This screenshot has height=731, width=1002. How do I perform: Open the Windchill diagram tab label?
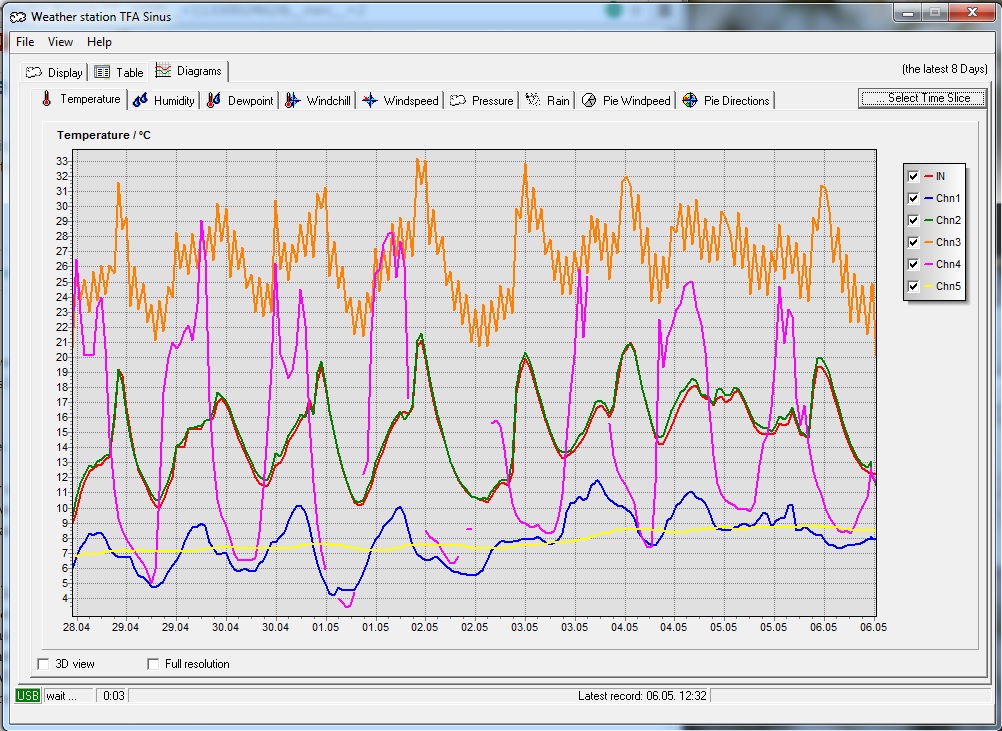(x=328, y=101)
